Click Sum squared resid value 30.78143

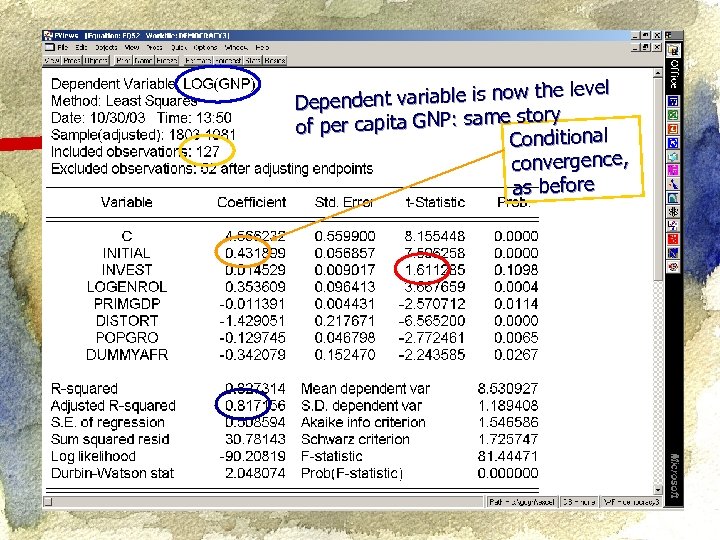click(255, 439)
